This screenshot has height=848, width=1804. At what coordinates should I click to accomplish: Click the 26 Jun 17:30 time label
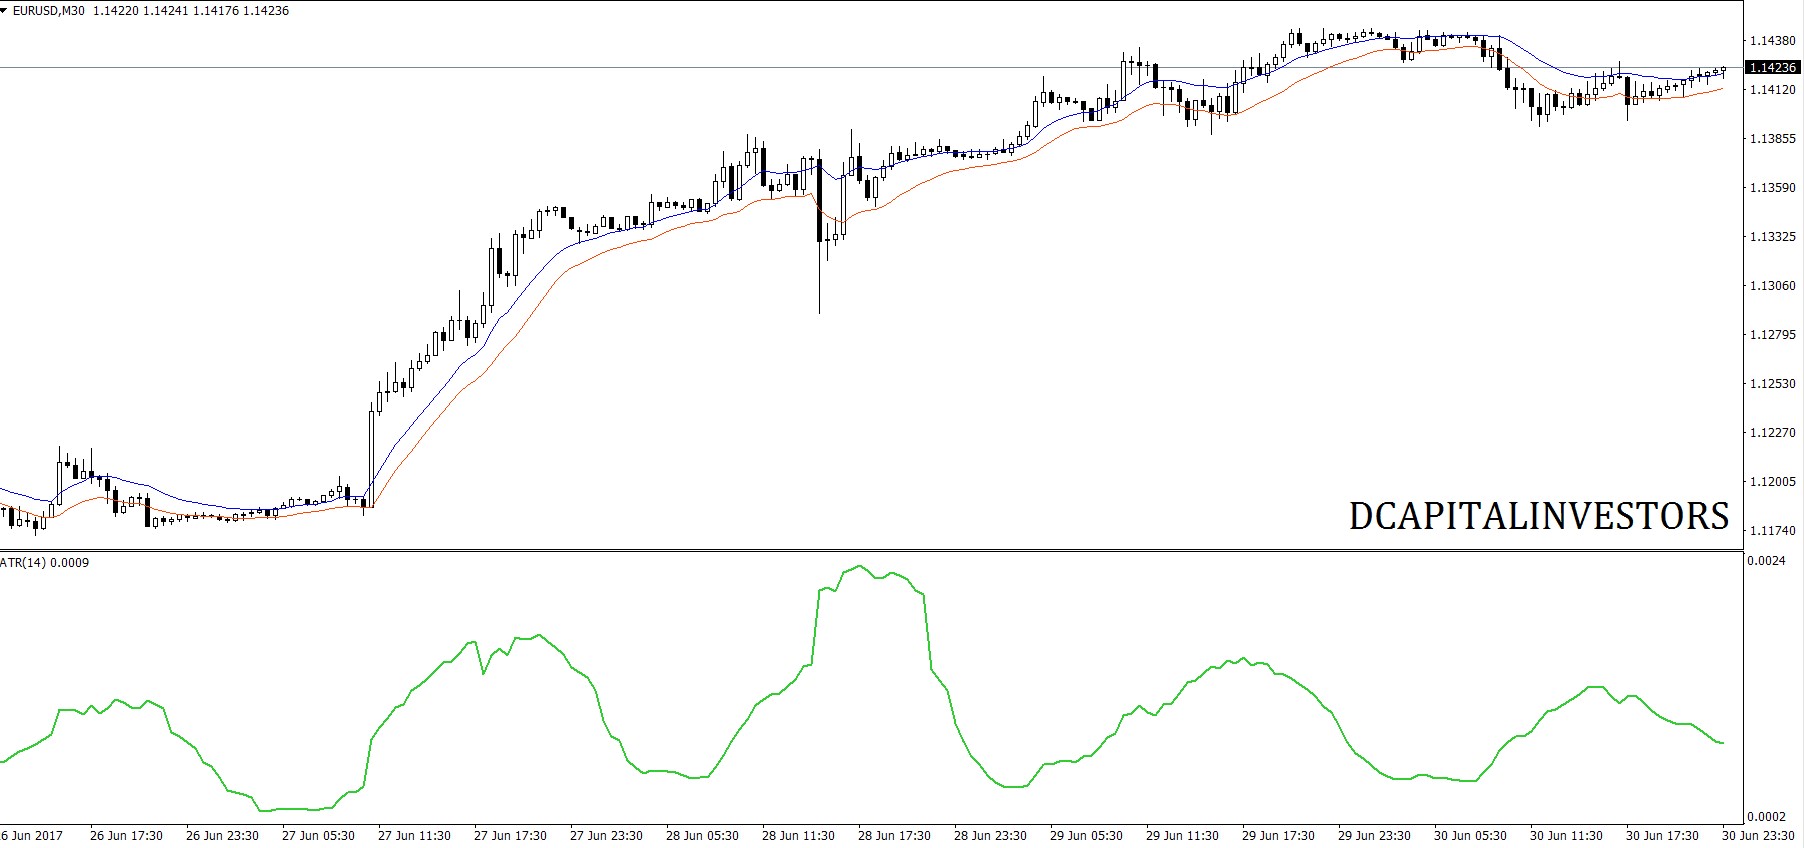[126, 836]
